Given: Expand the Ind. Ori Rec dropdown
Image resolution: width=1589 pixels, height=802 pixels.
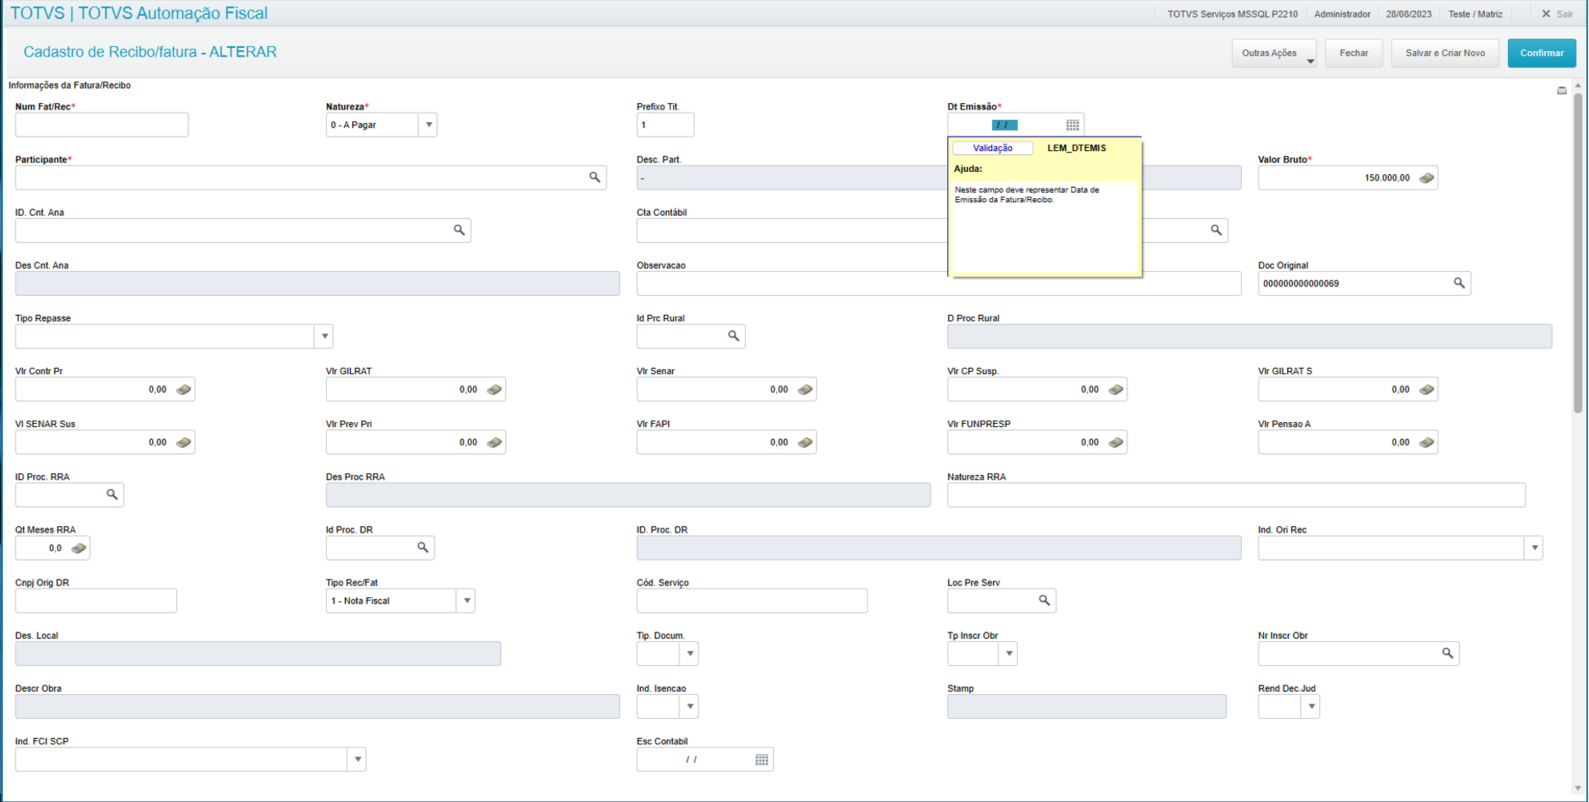Looking at the screenshot, I should coord(1534,548).
